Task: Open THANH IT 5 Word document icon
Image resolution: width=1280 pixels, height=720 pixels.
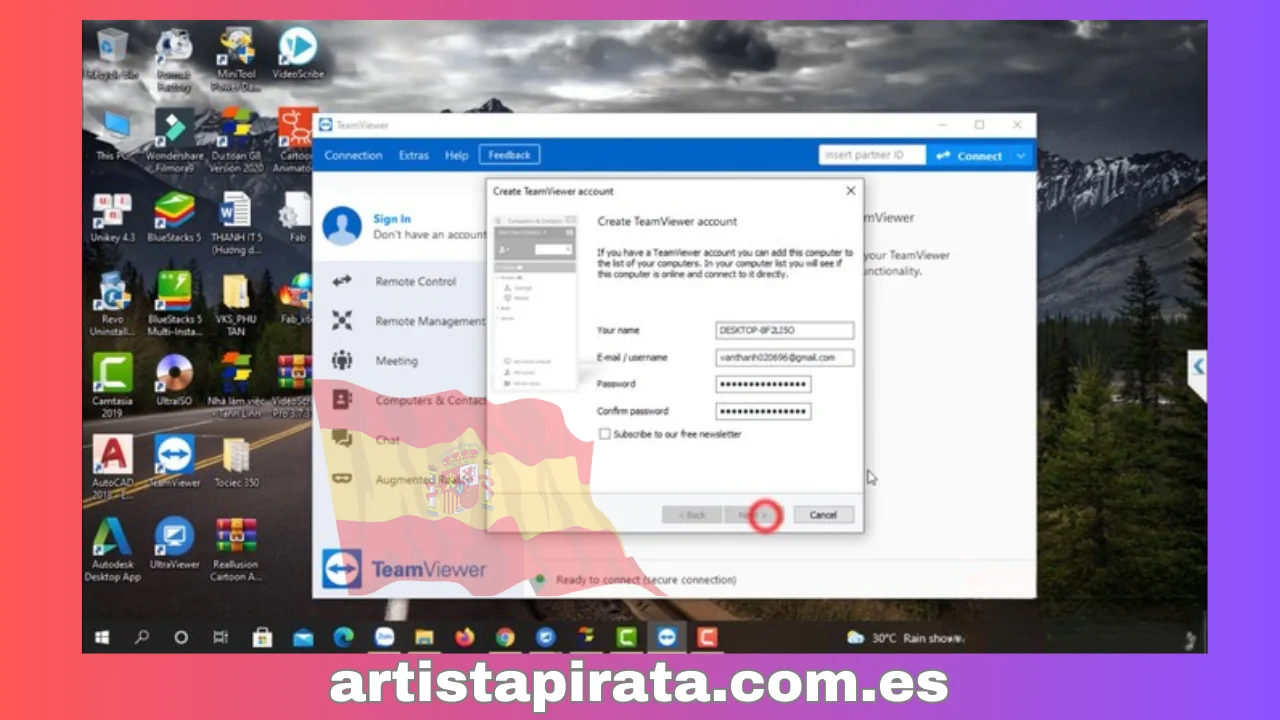Action: coord(236,222)
